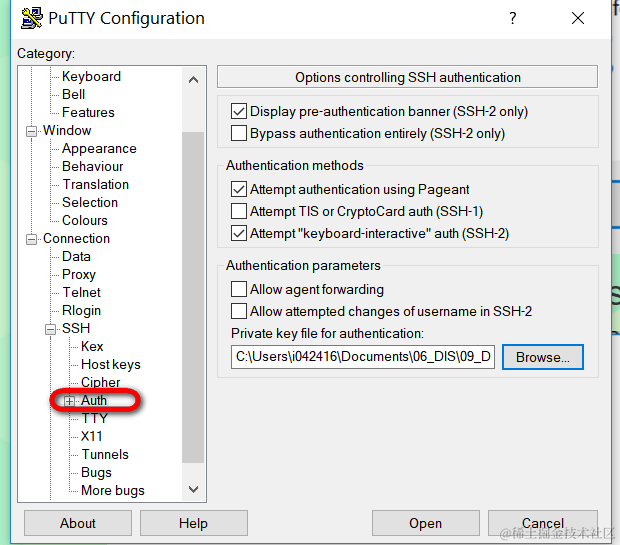This screenshot has width=620, height=545.
Task: Check Allow attempted changes of username
Action: [239, 311]
